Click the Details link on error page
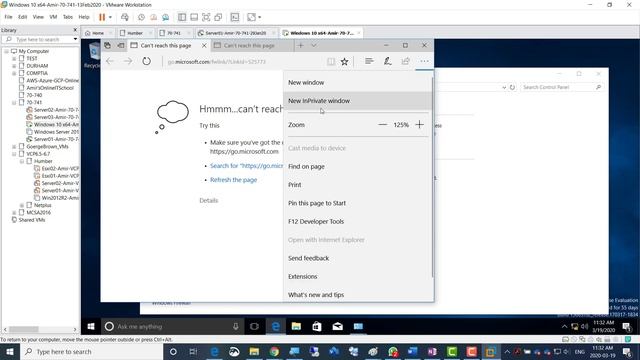Viewport: 640px width, 360px height. 209,200
